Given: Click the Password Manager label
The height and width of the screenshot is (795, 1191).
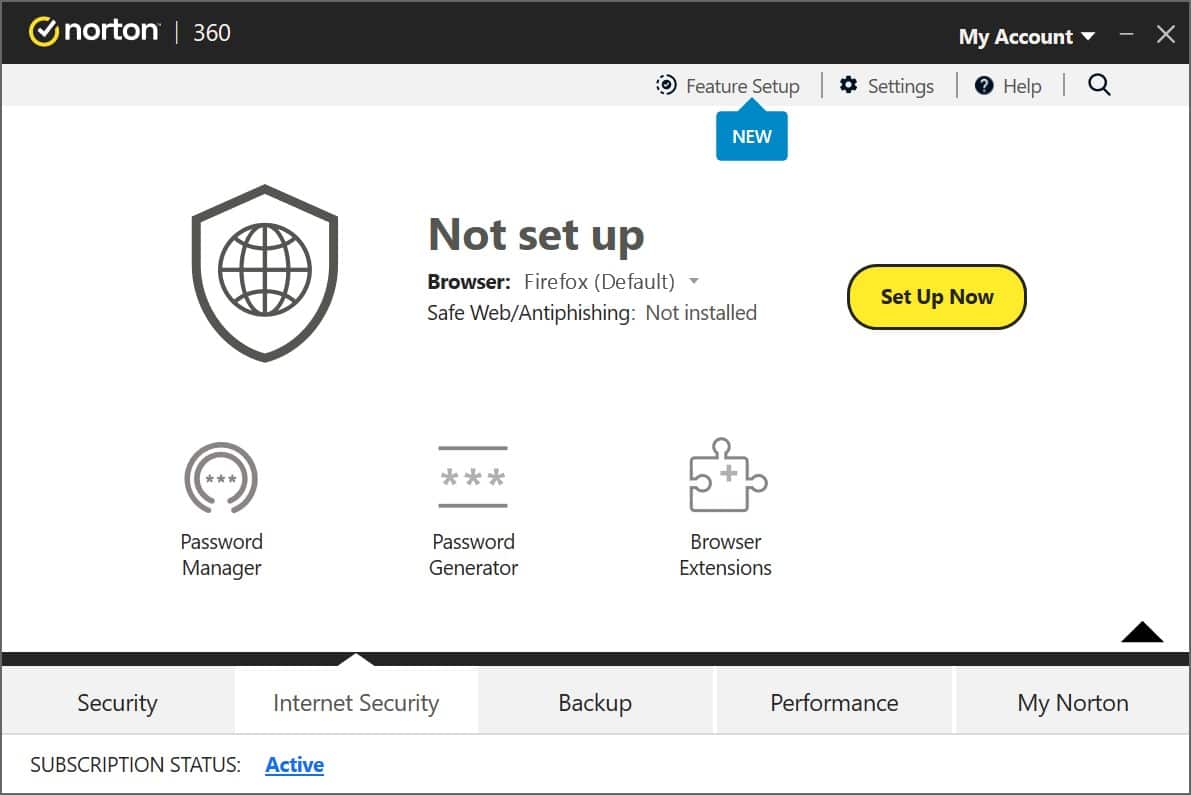Looking at the screenshot, I should click(221, 555).
